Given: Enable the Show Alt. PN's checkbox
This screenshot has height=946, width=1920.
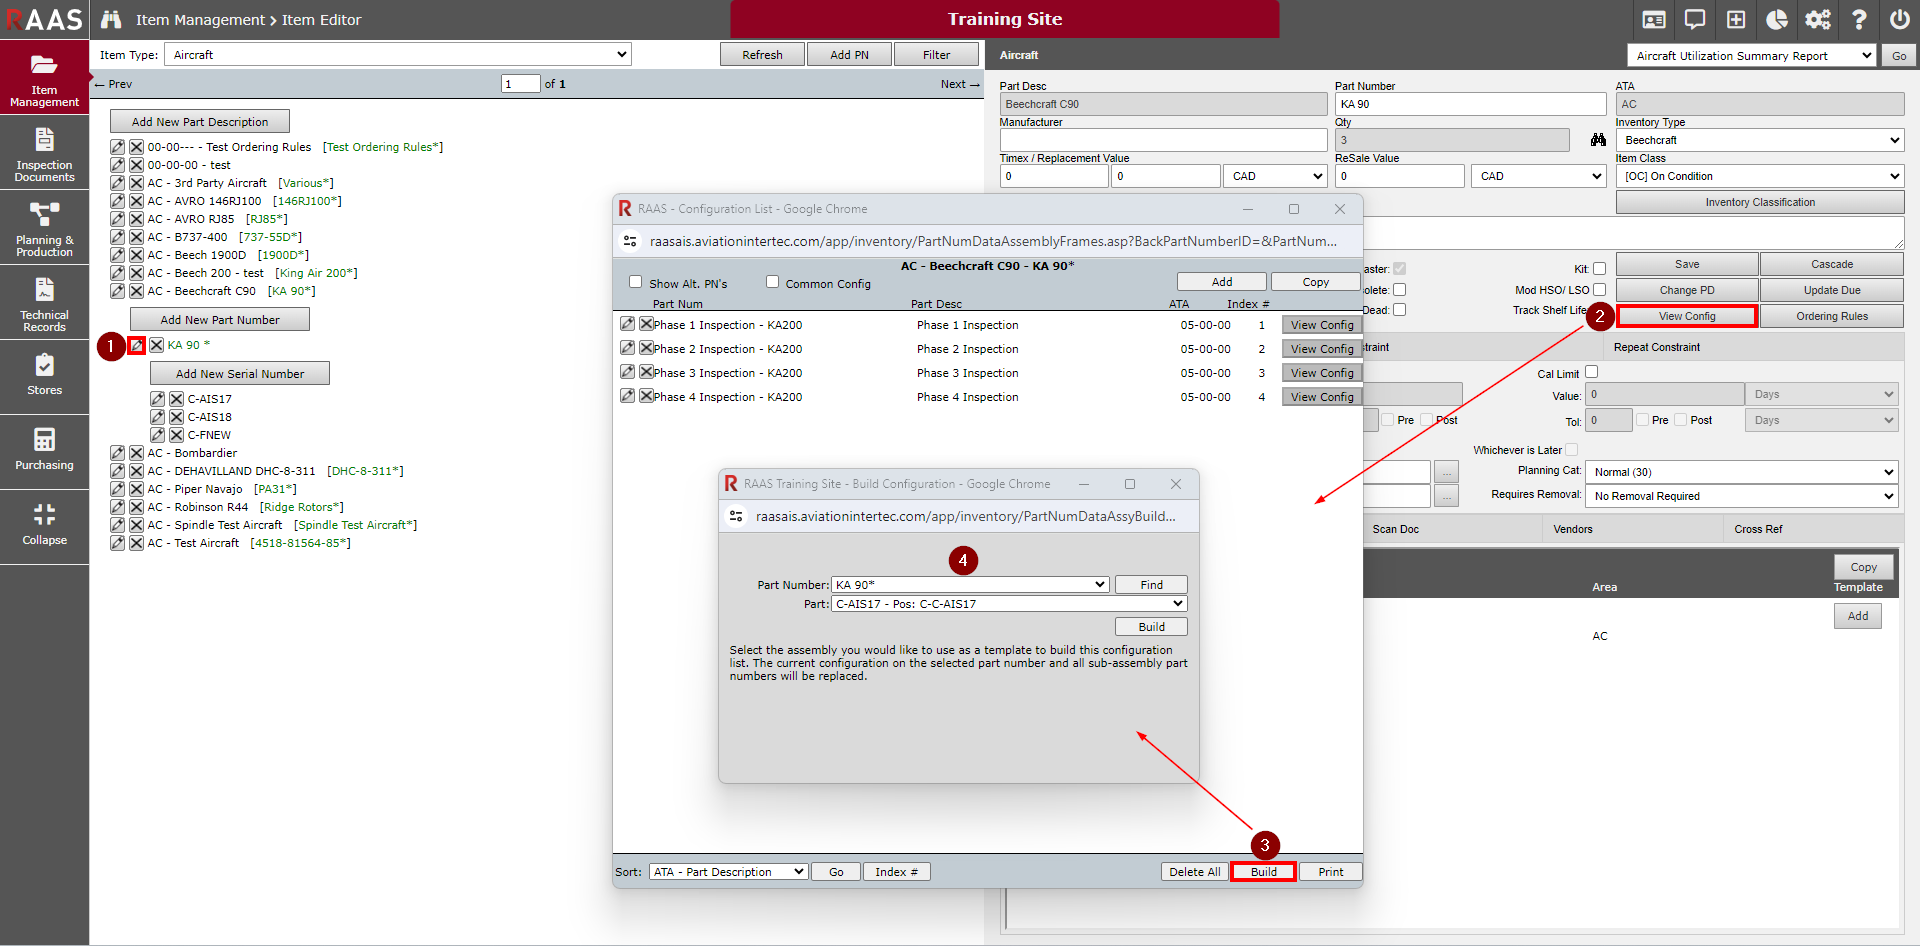Looking at the screenshot, I should [635, 282].
